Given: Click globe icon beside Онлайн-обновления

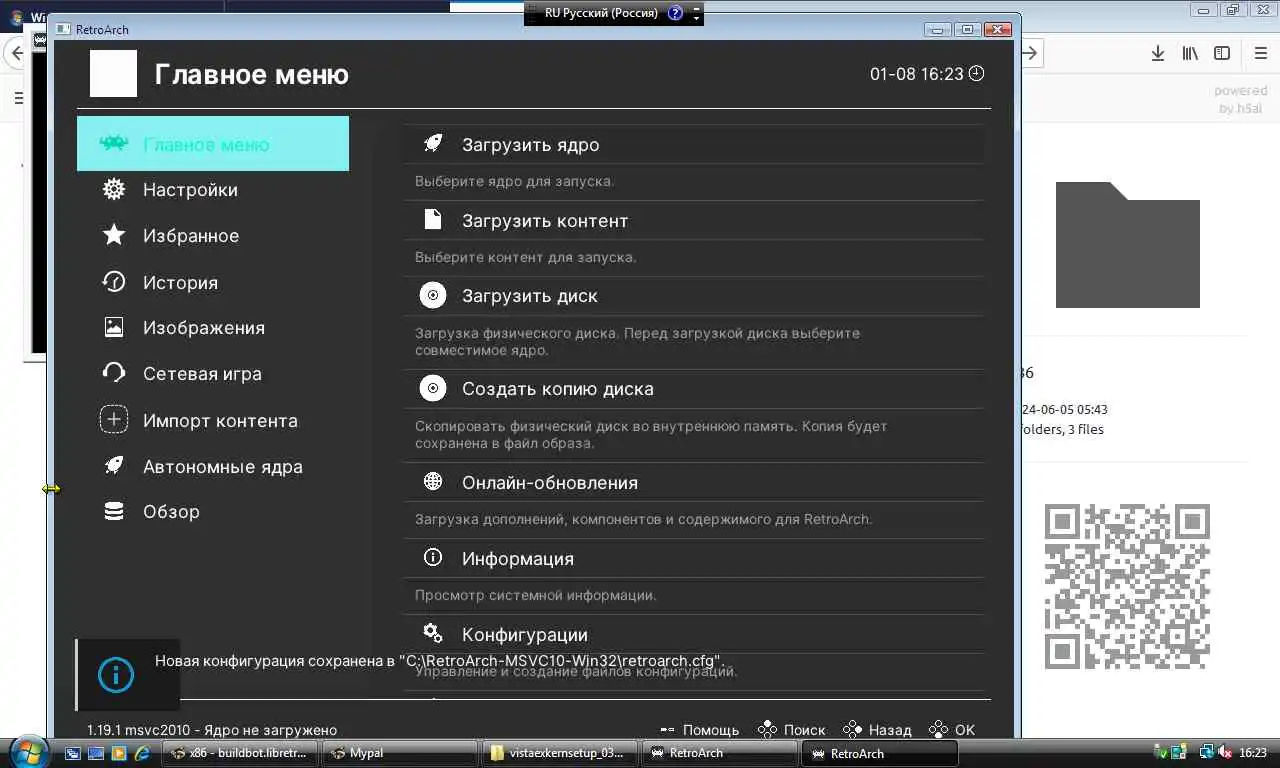Looking at the screenshot, I should [x=433, y=482].
